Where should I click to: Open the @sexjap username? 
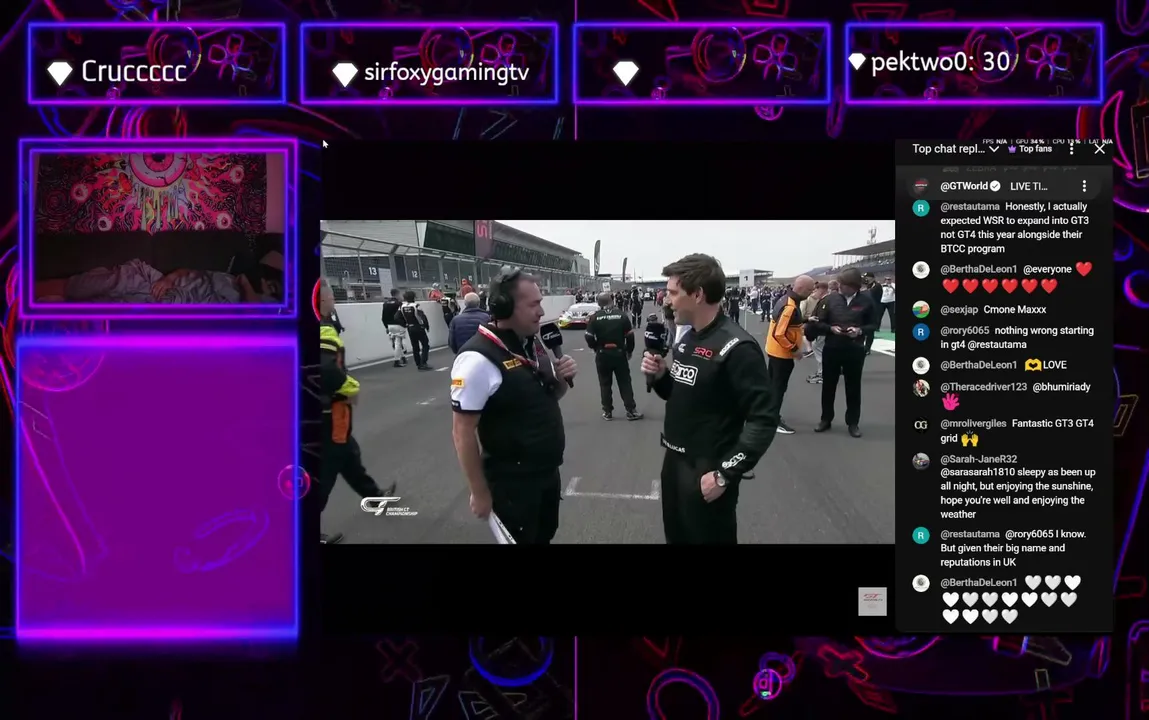coord(958,309)
